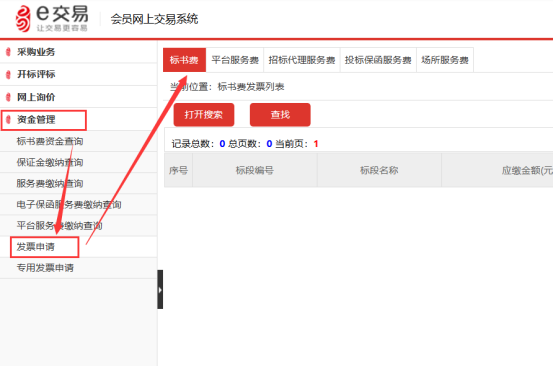Click the bullet icon beside 开标评标
Viewport: 554px width, 366px height.
(x=8, y=75)
